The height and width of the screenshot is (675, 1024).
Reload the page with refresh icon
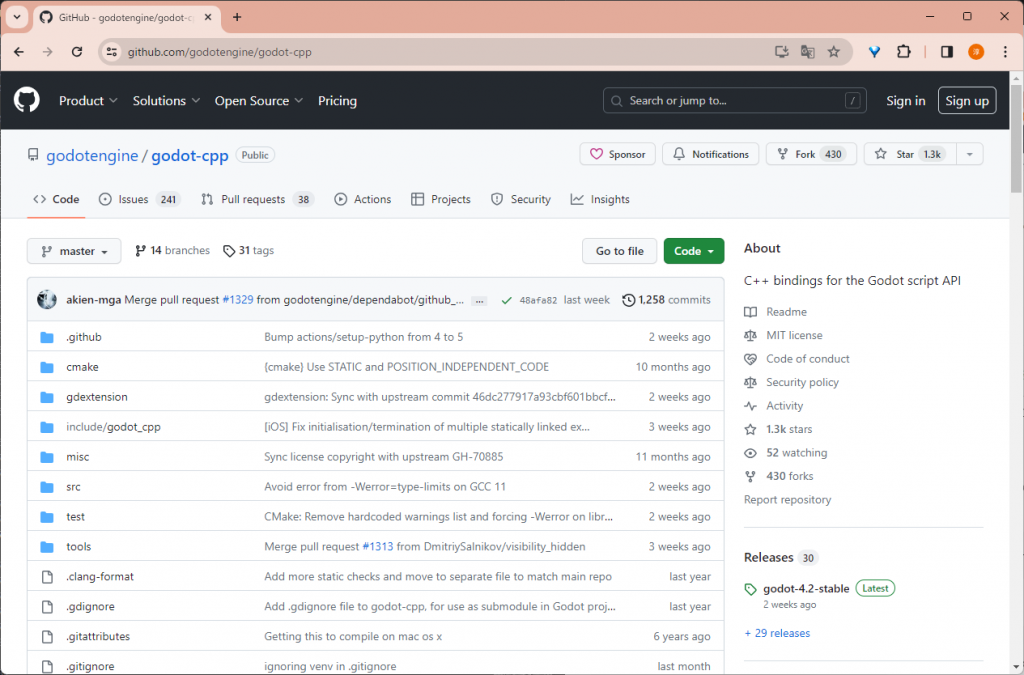[76, 52]
